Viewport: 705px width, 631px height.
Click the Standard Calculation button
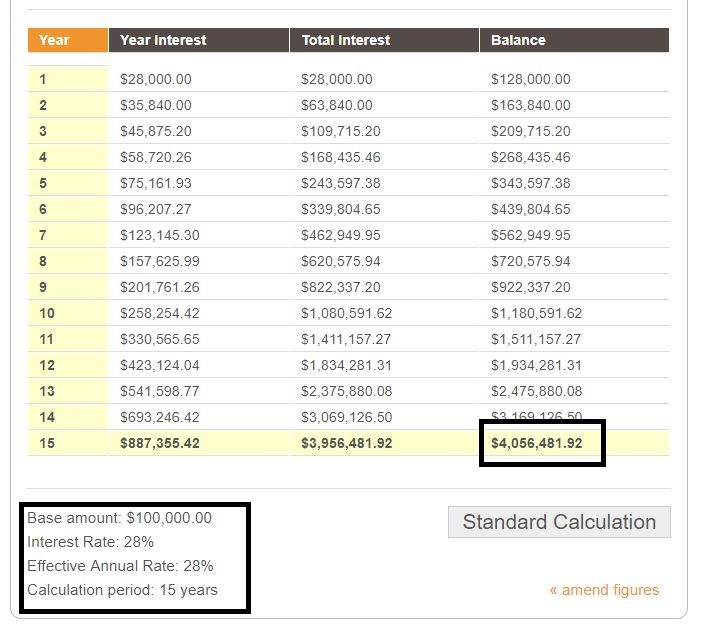[559, 522]
